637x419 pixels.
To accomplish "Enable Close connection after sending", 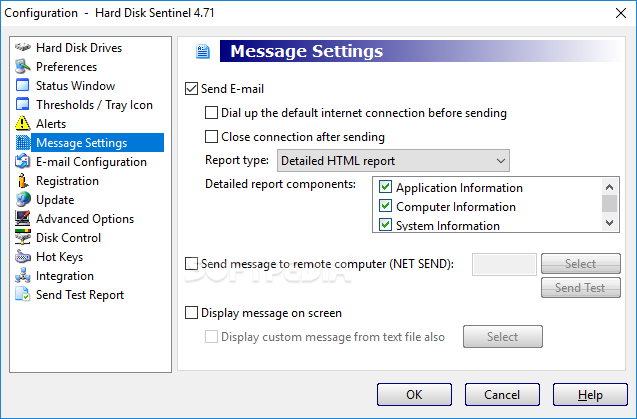I will click(x=211, y=137).
